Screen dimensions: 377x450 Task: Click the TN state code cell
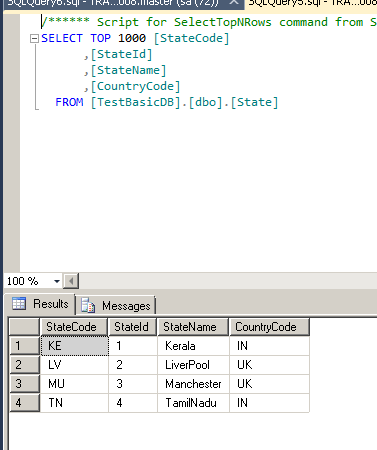(x=74, y=403)
